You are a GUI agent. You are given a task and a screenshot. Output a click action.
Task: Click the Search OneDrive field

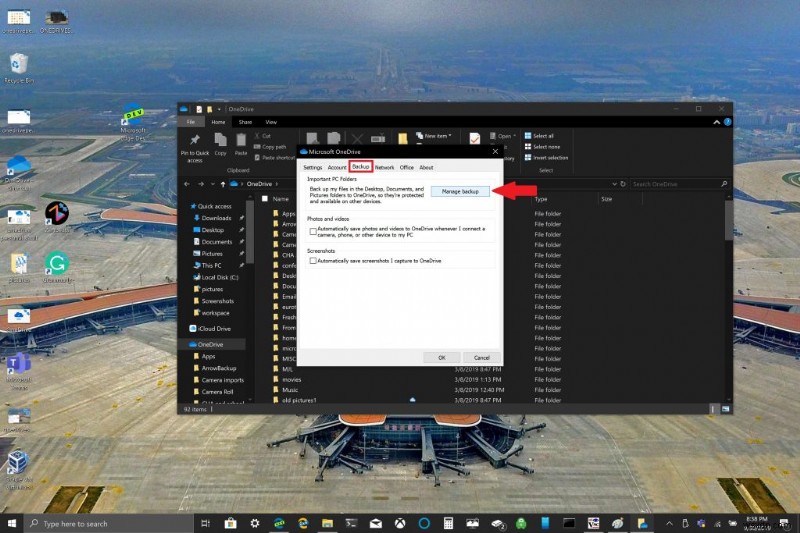point(679,184)
